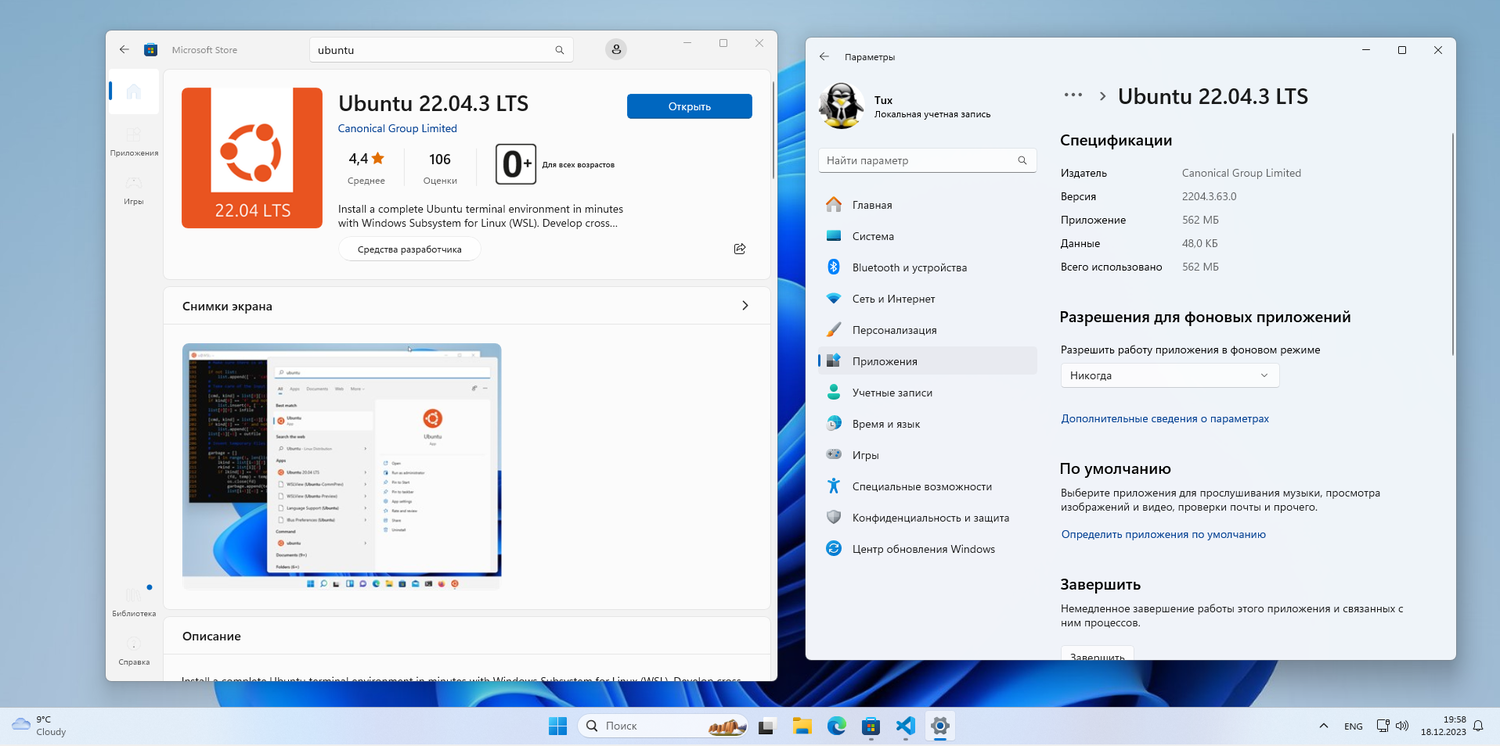Open the Canonical Group Limited publisher link in Store

397,129
